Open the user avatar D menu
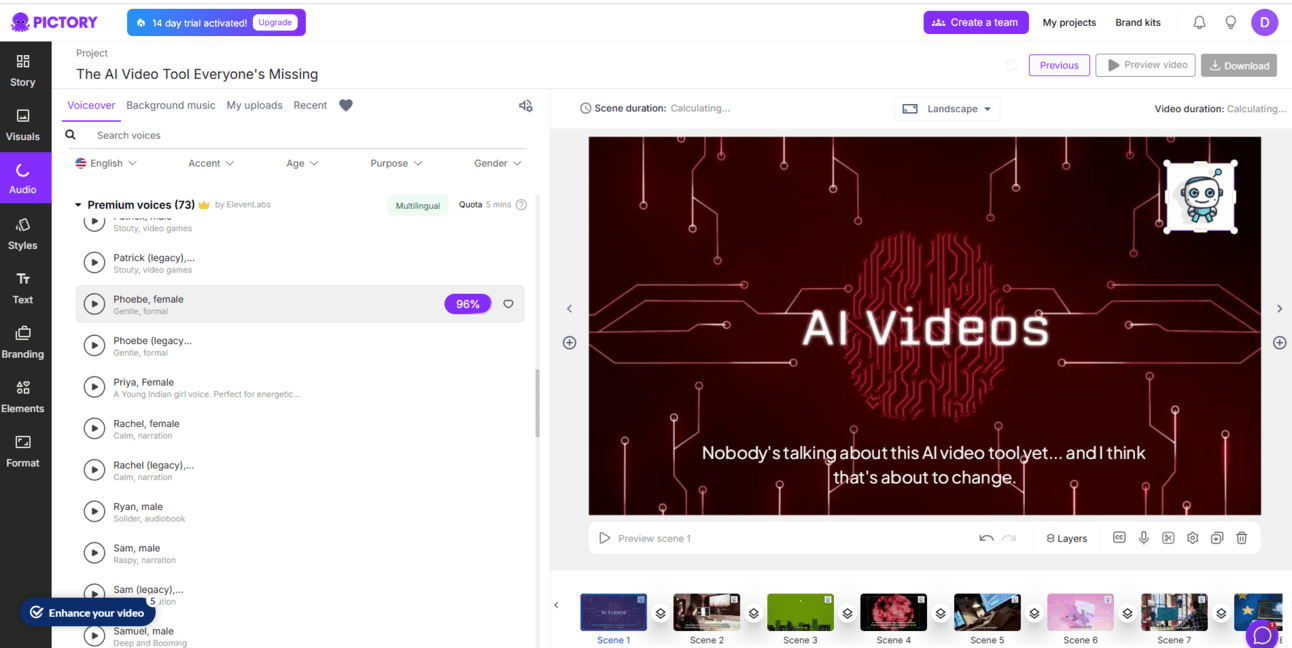 (1264, 22)
